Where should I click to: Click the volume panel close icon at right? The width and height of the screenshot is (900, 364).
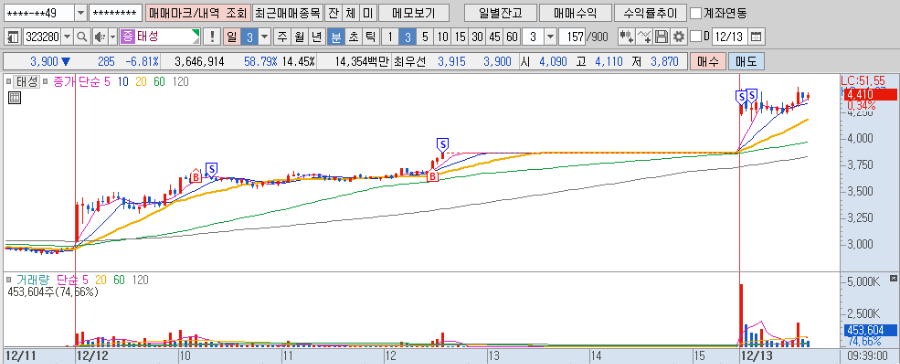pyautogui.click(x=893, y=278)
